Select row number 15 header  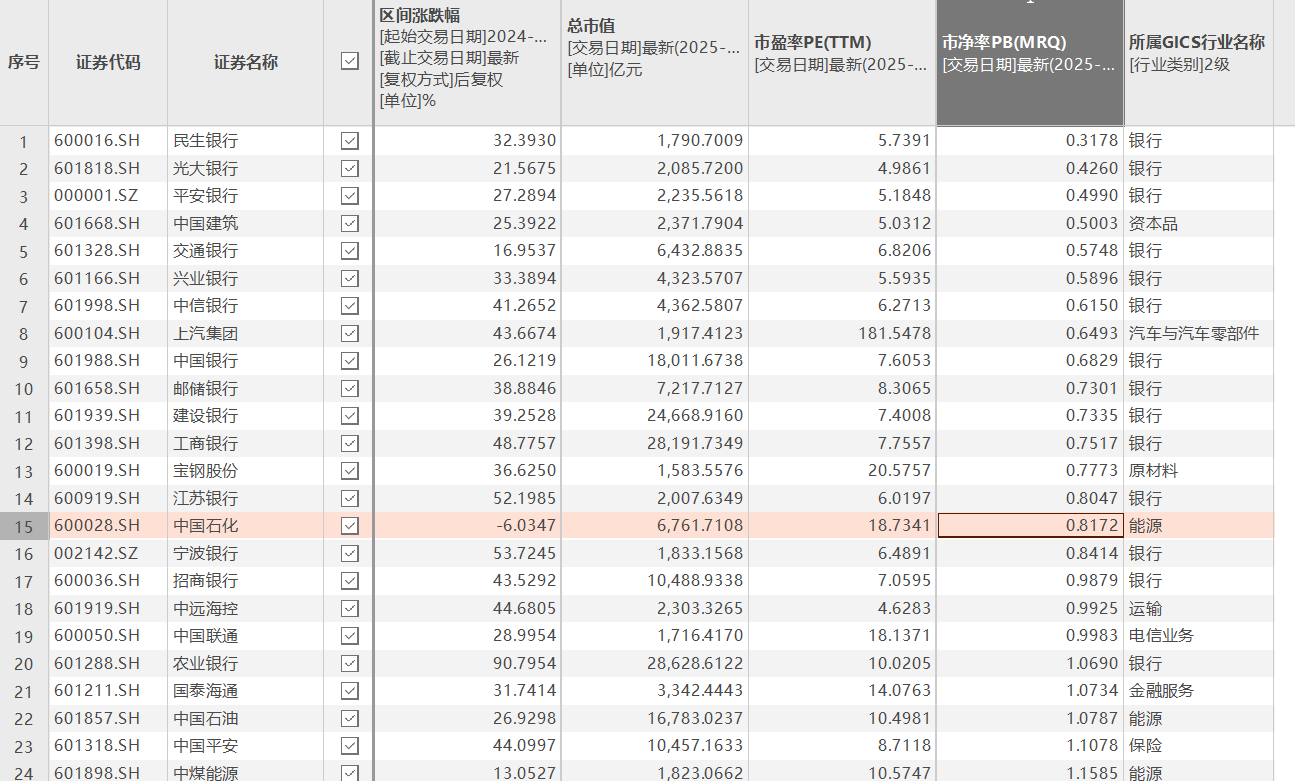coord(24,526)
